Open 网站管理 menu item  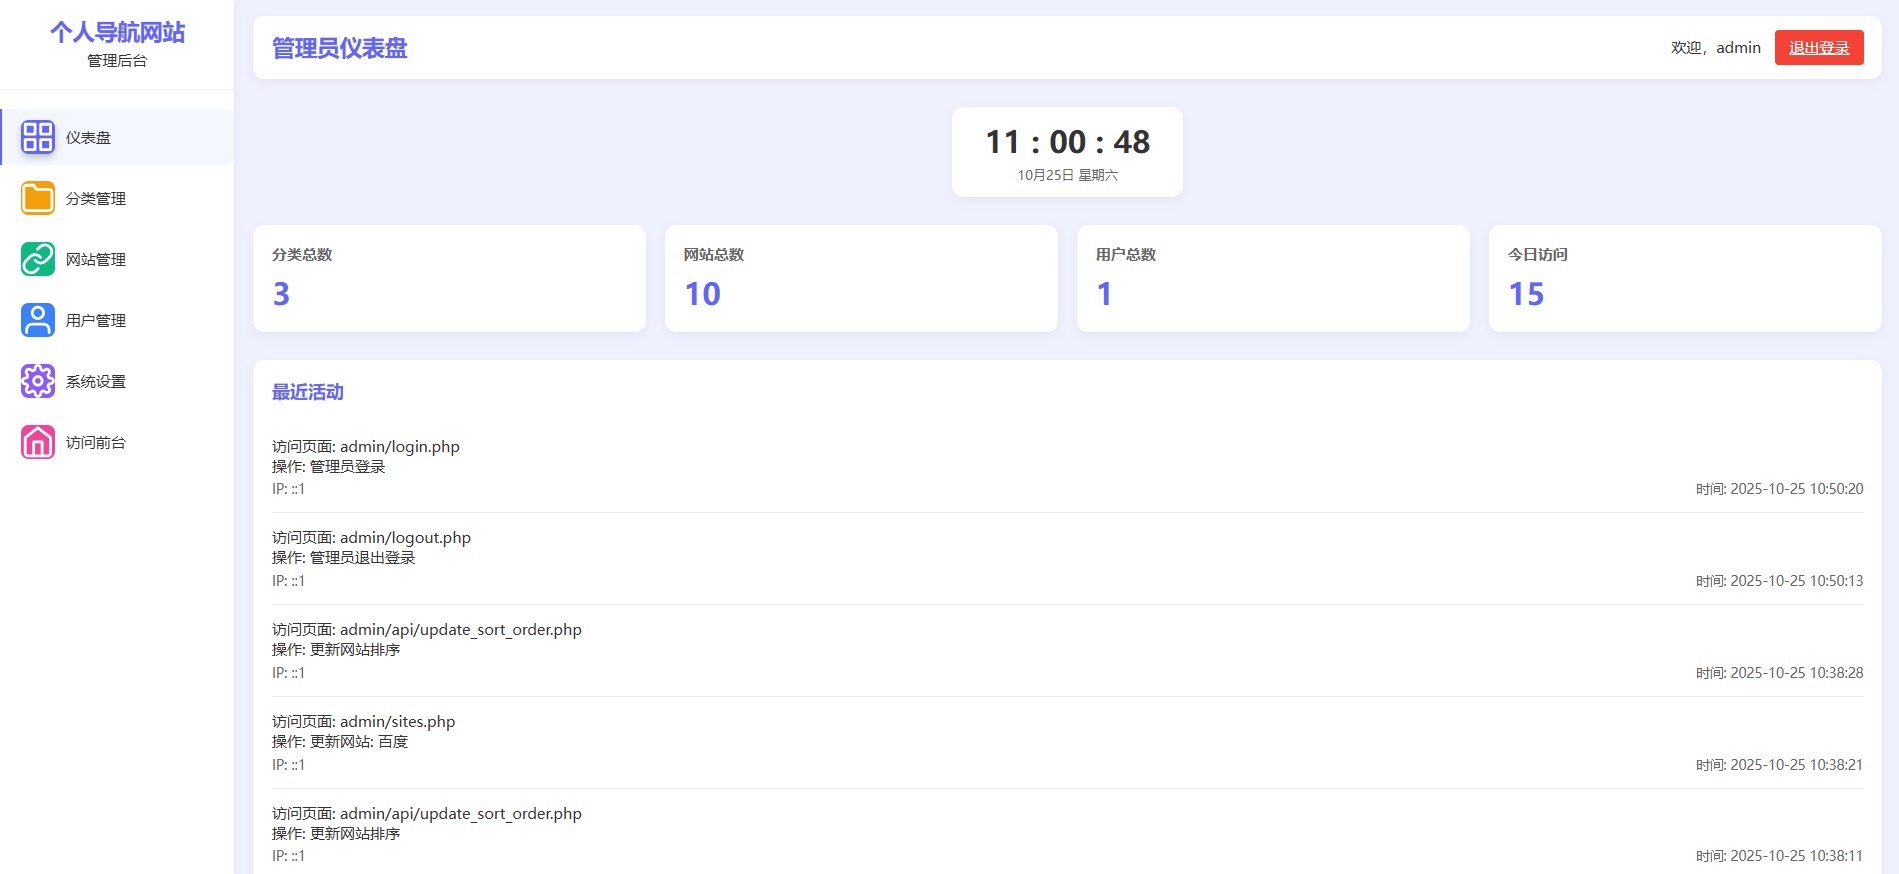coord(117,259)
